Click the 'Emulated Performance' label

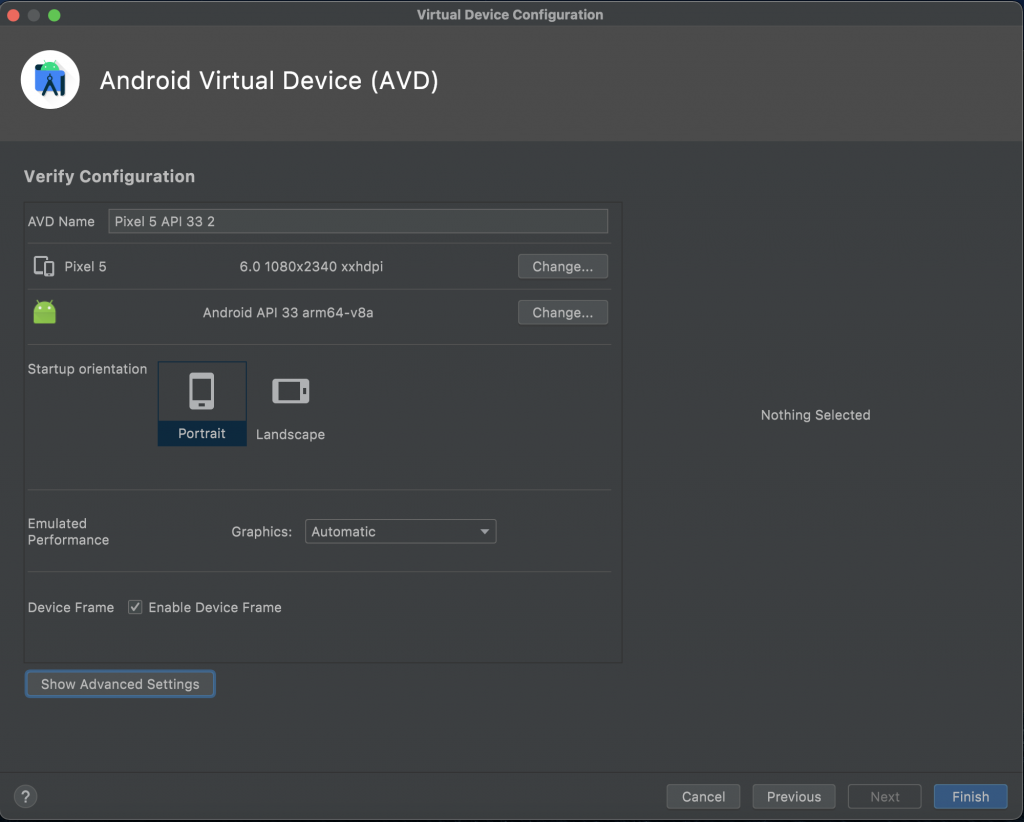point(68,531)
